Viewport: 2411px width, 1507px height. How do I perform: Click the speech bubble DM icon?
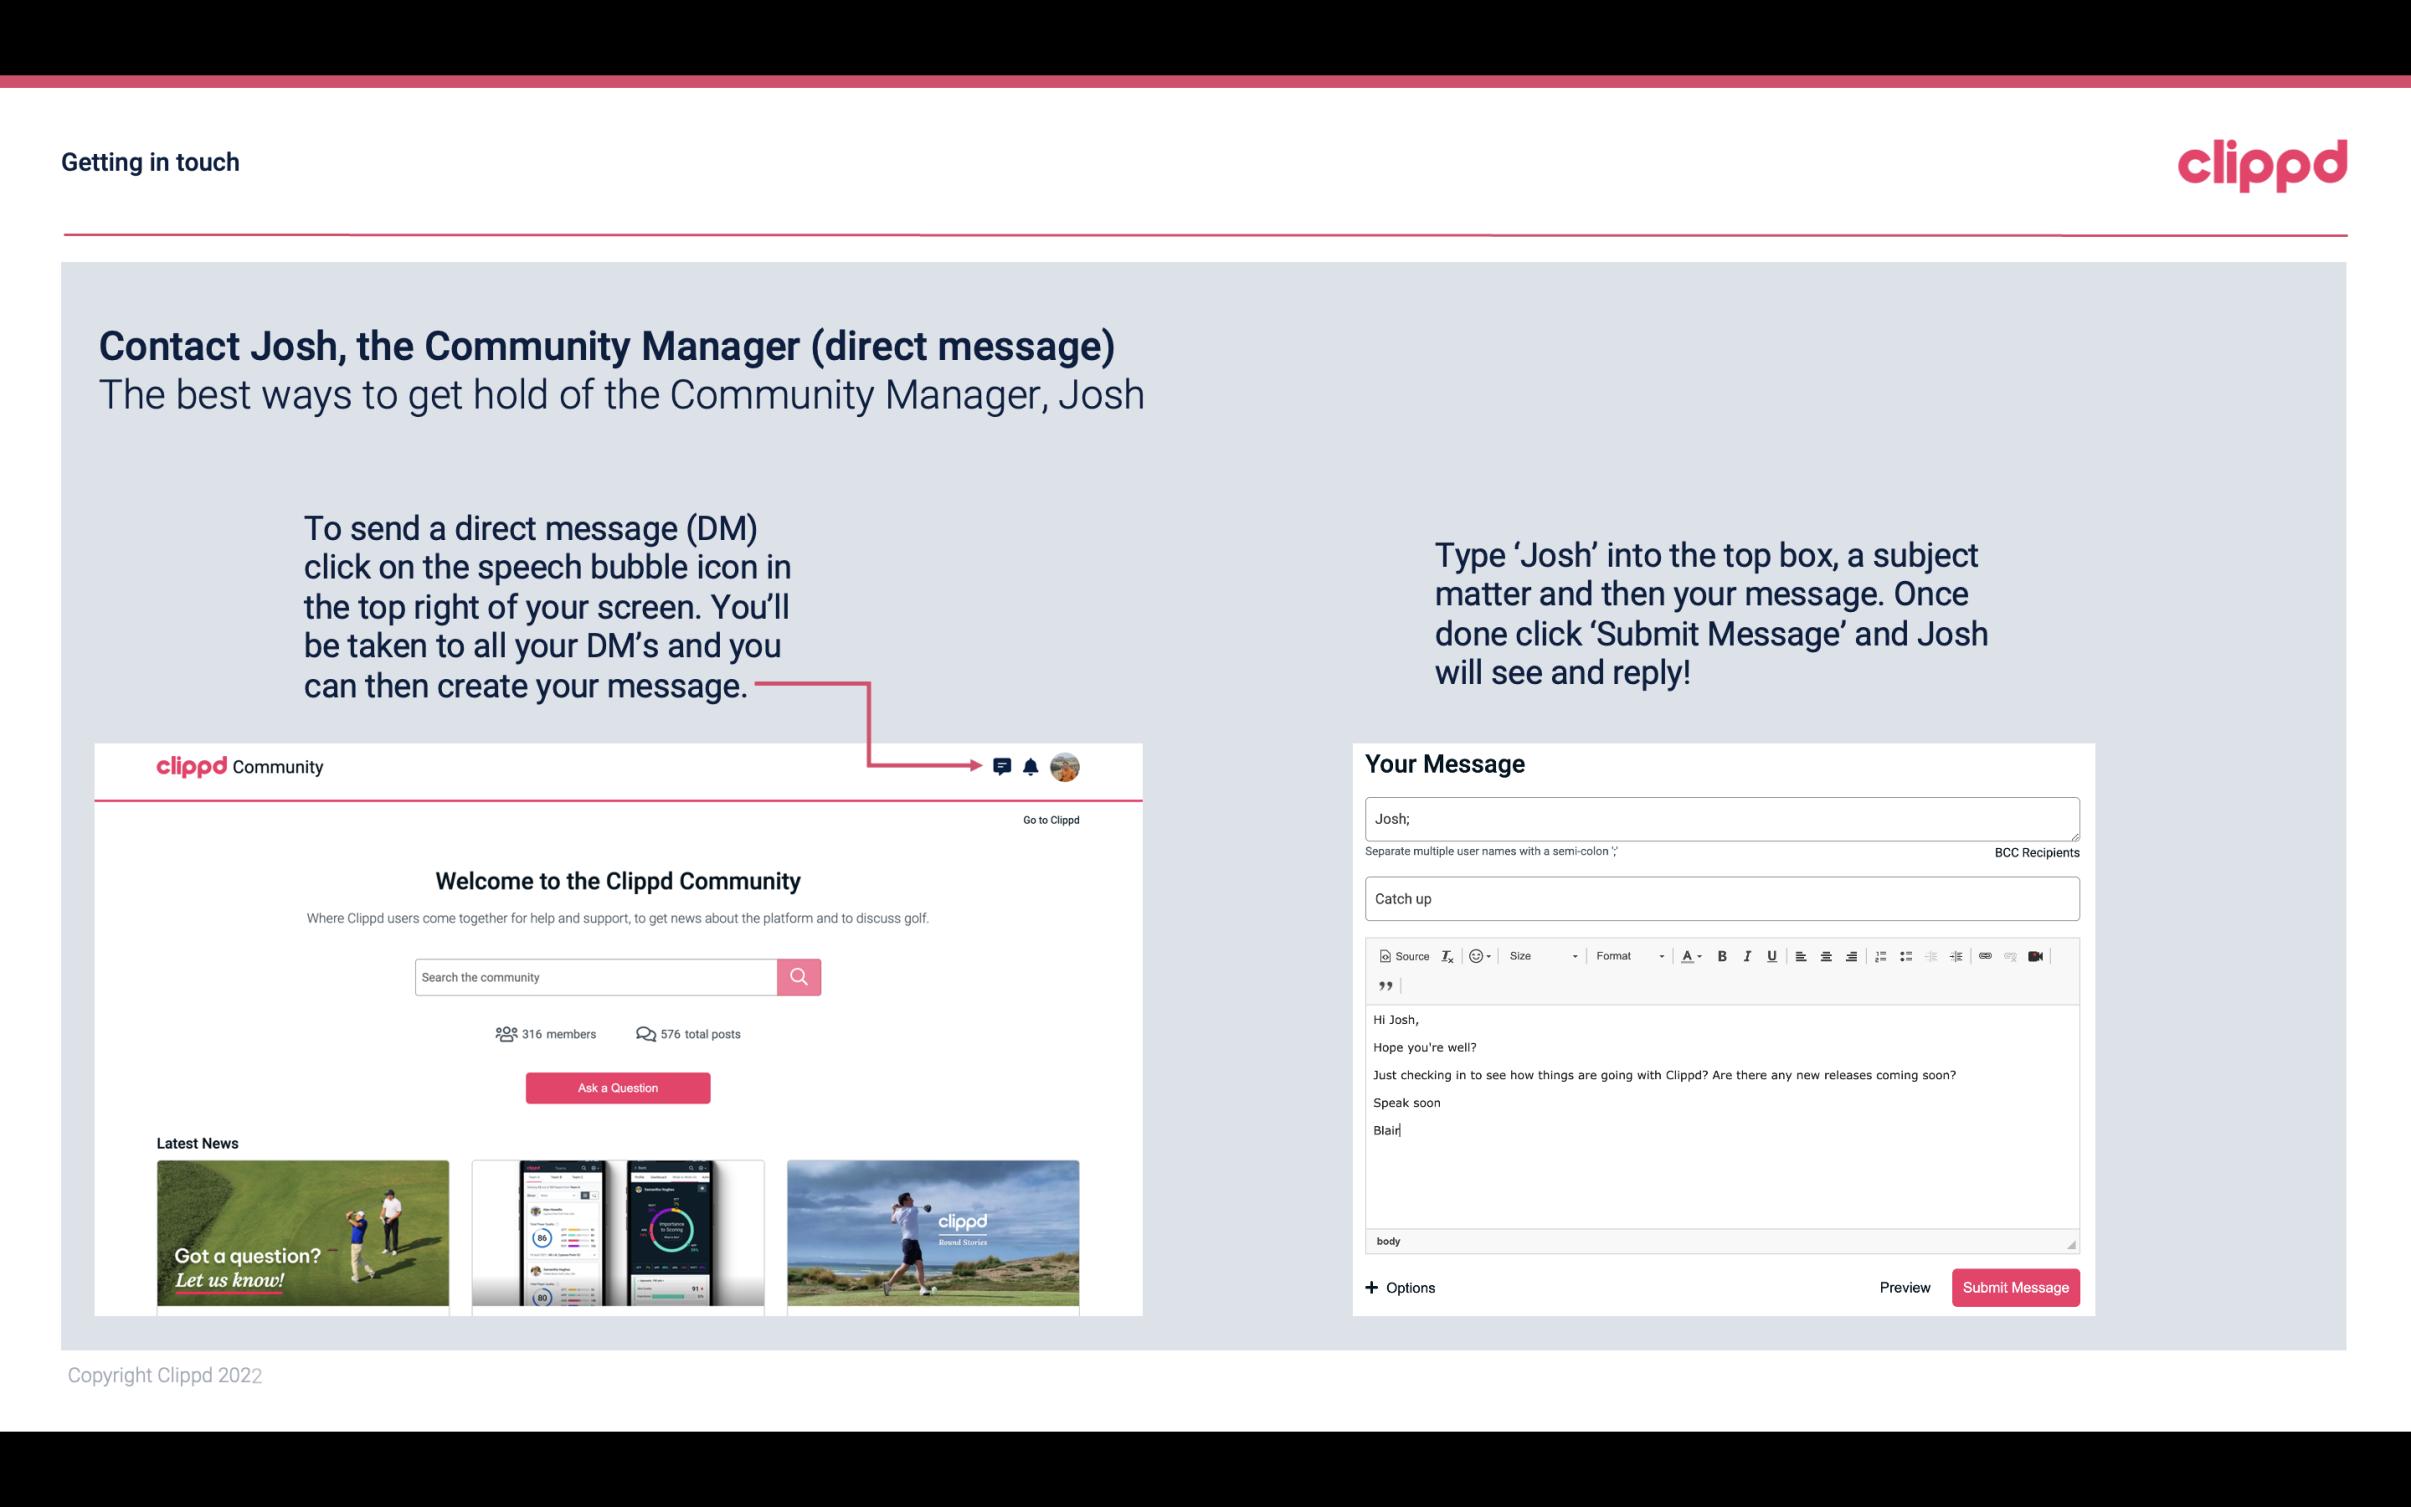pos(1003,766)
